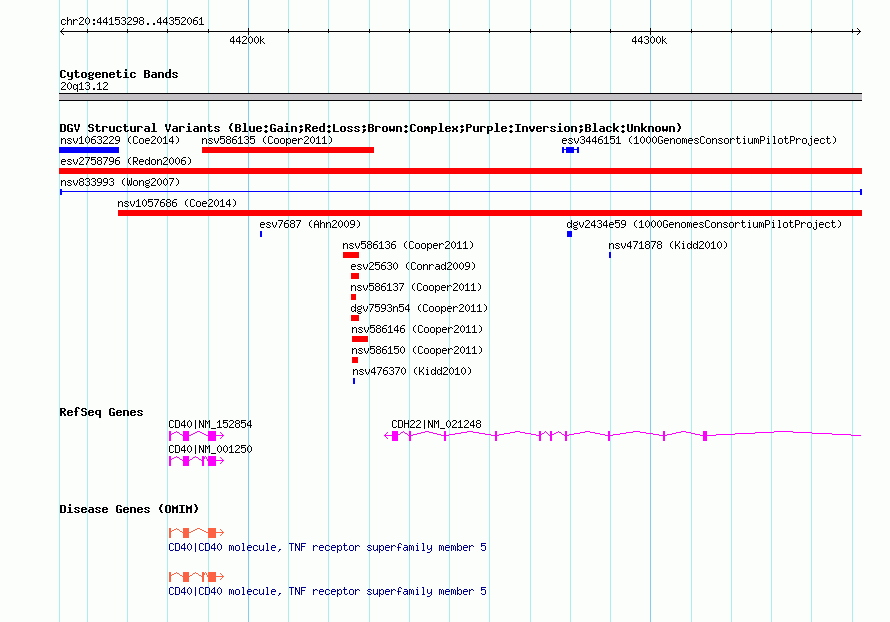
Task: Click the nsv471878 Kidd2010 blue marker
Action: click(x=610, y=255)
